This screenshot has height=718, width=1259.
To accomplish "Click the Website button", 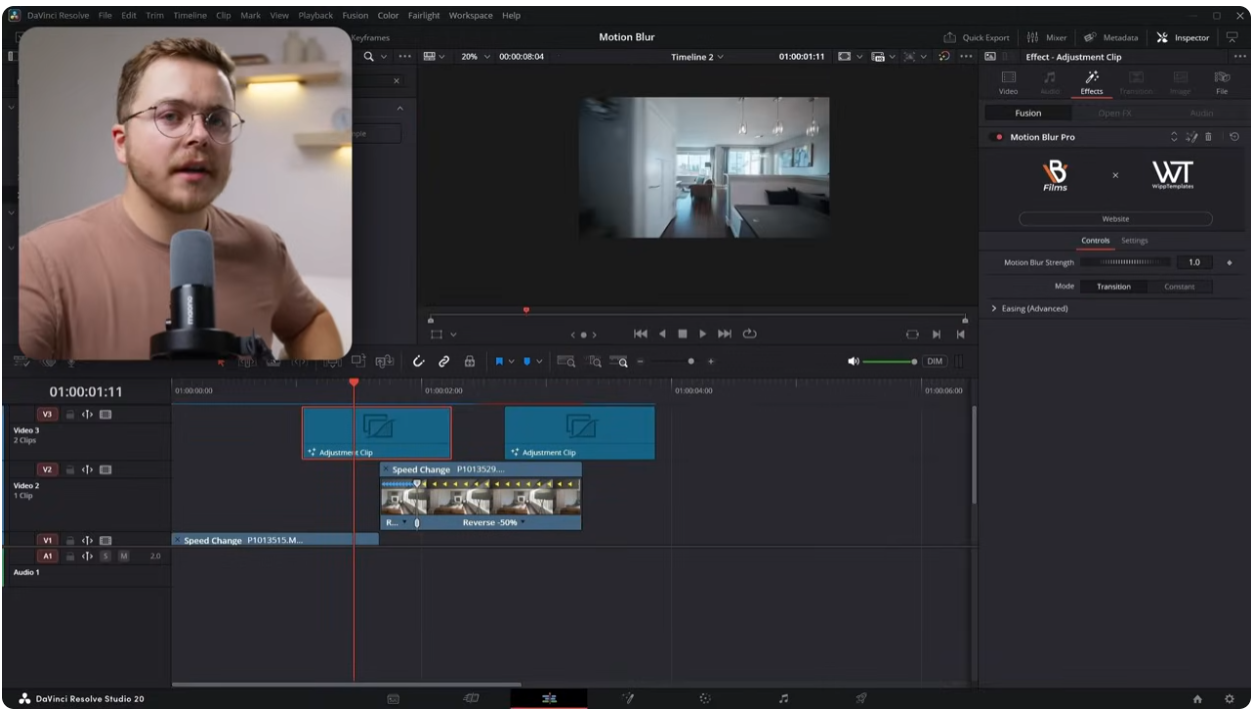I will click(1115, 219).
